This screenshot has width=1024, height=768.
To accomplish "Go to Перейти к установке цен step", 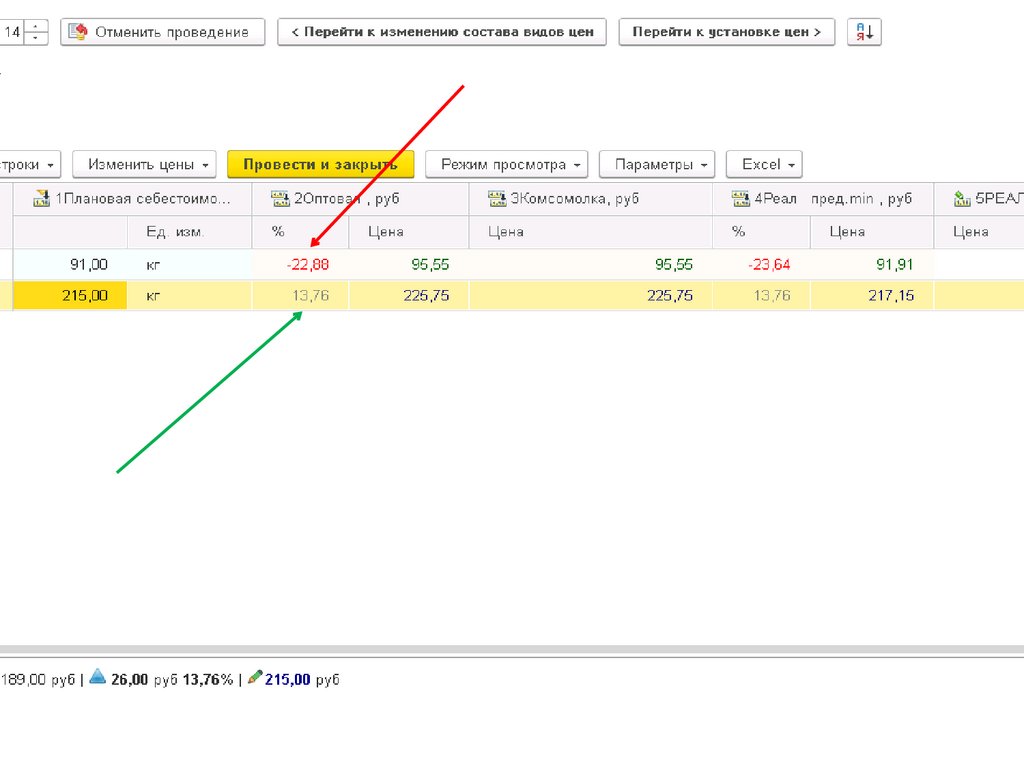I will (x=726, y=32).
